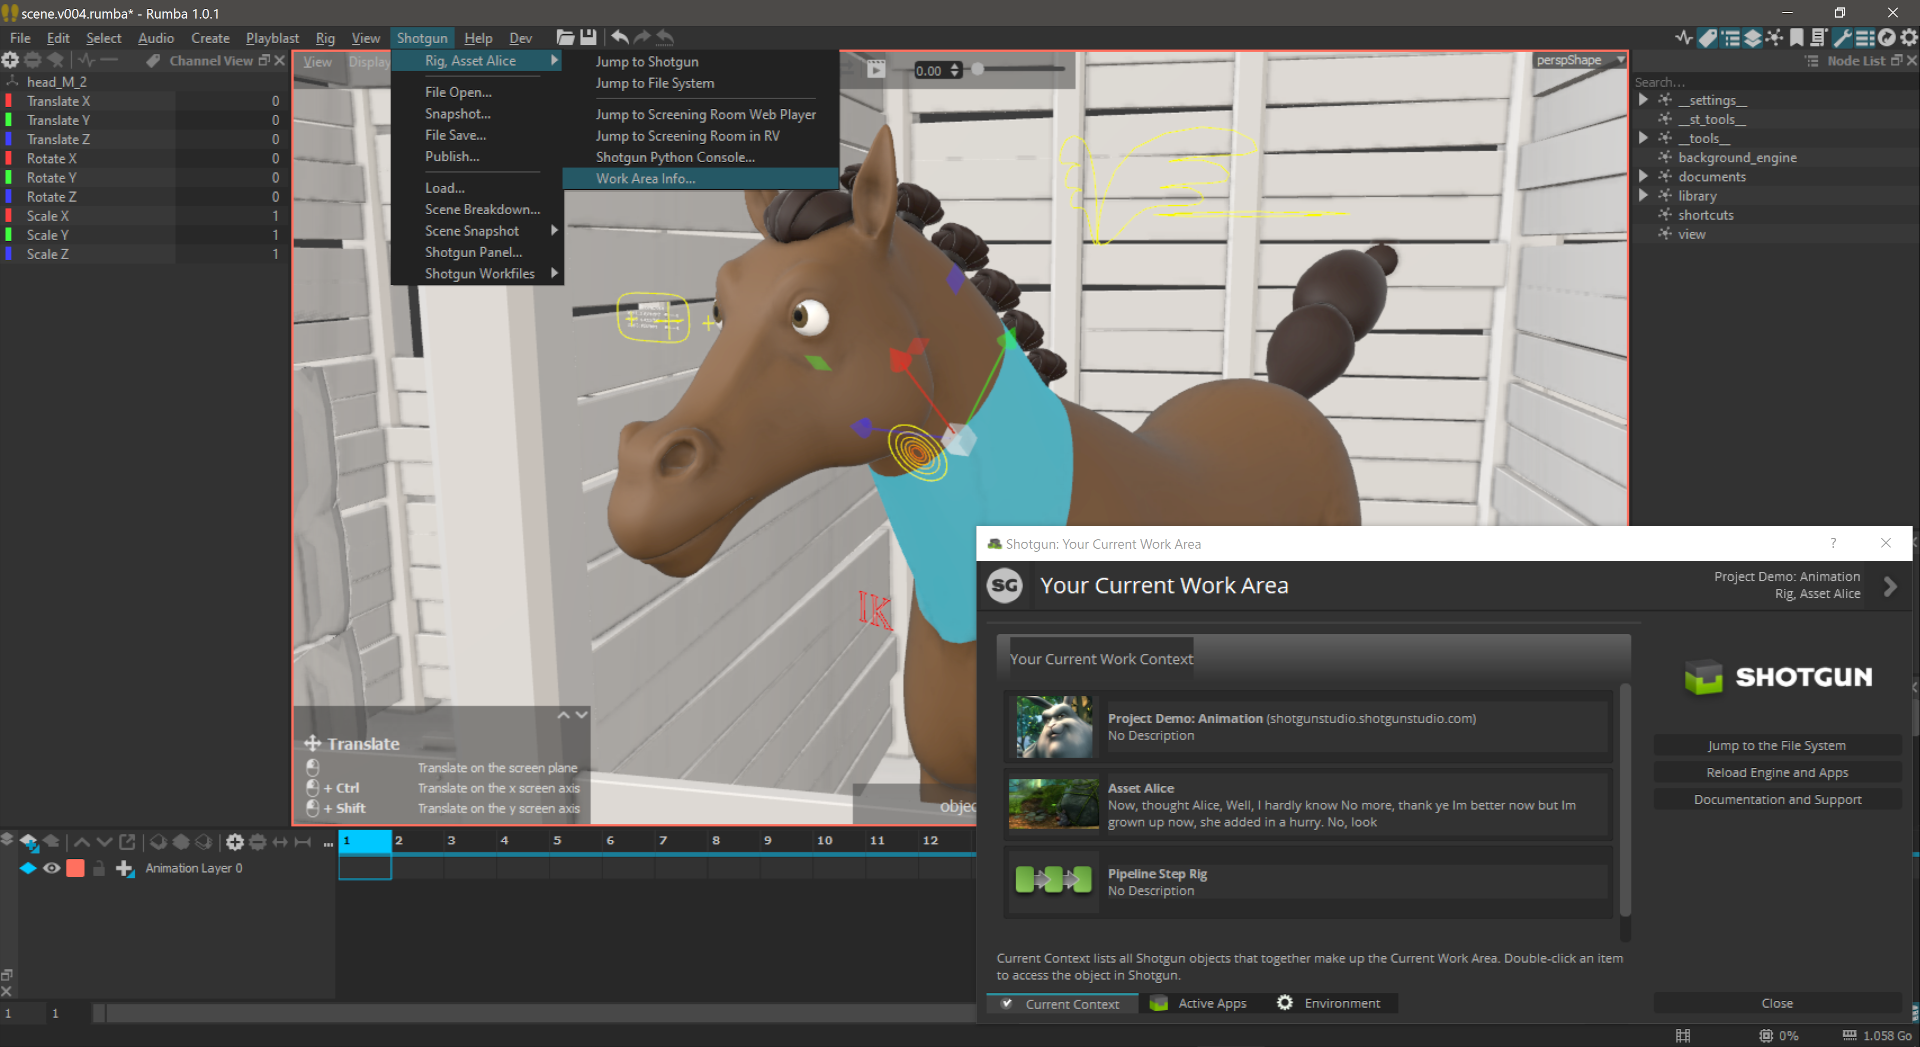
Task: Click the horizontal double-arrow timeline icon
Action: click(280, 842)
